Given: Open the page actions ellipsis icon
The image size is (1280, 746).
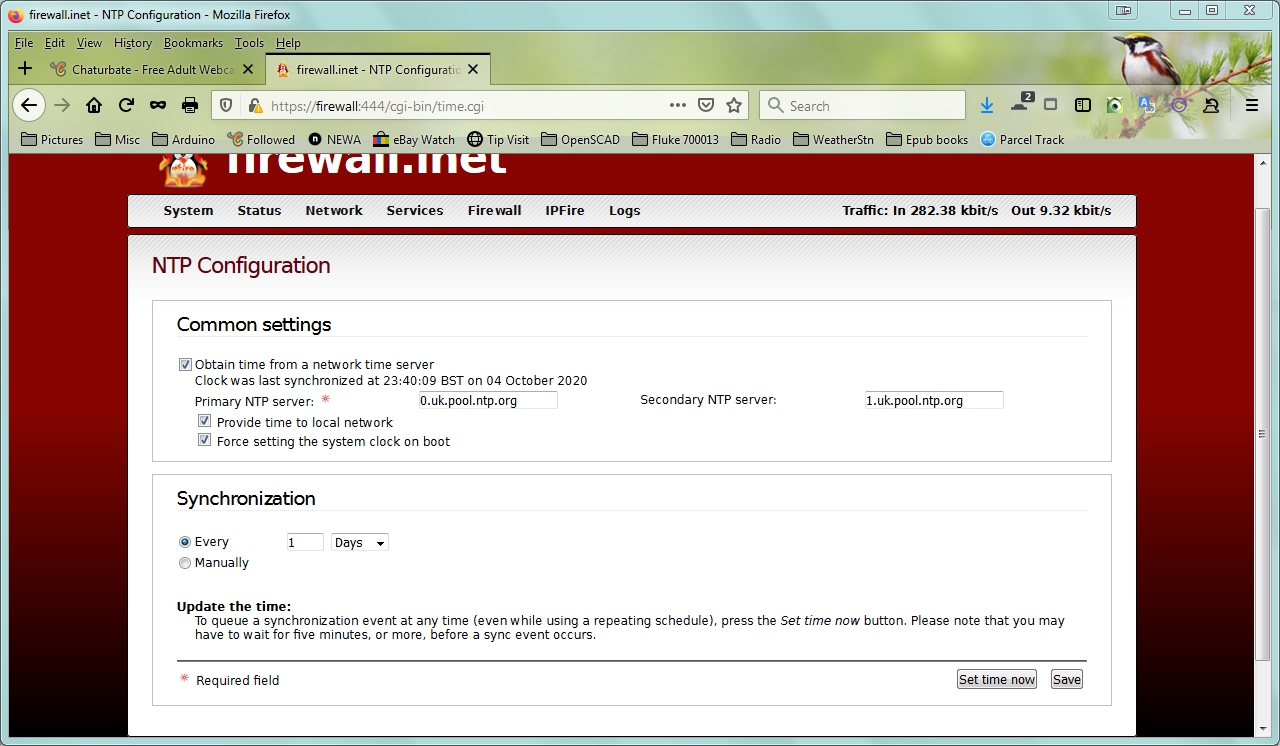Looking at the screenshot, I should tap(677, 105).
